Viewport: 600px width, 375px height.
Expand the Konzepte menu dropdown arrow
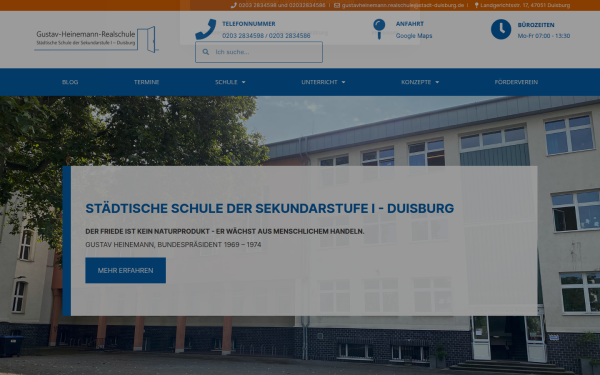[x=437, y=82]
